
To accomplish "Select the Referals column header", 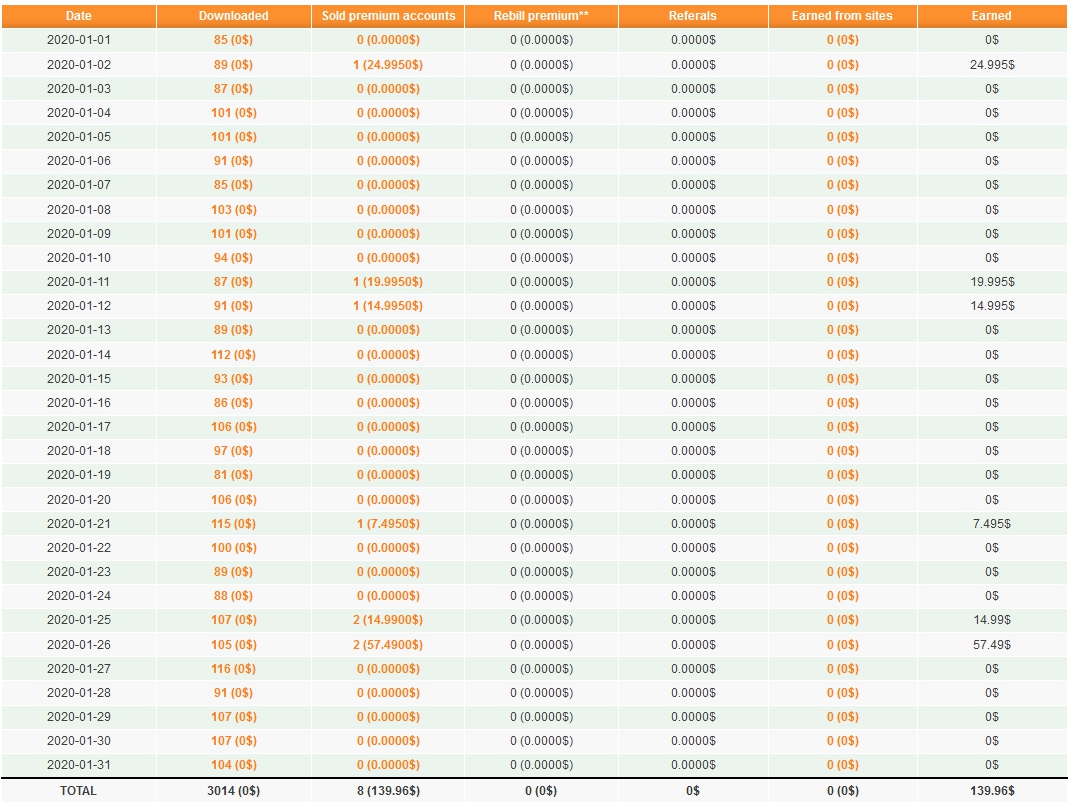I will 693,16.
